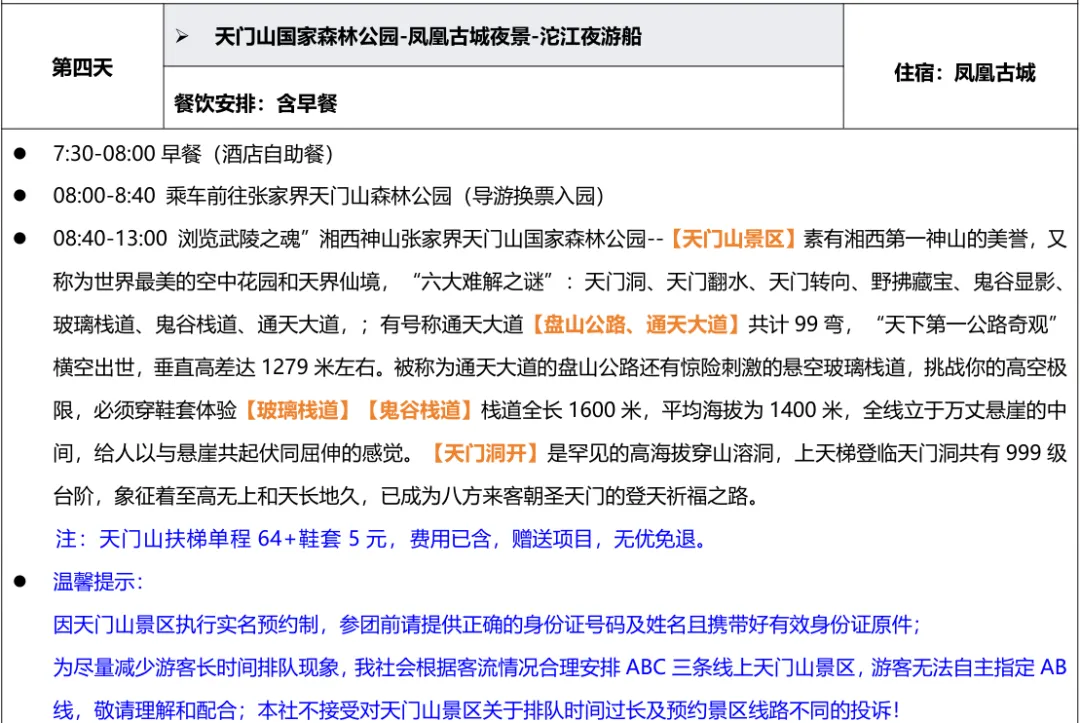The height and width of the screenshot is (723, 1080).
Task: Click the line 因天门山景区执行实名预约制
Action: 486,625
